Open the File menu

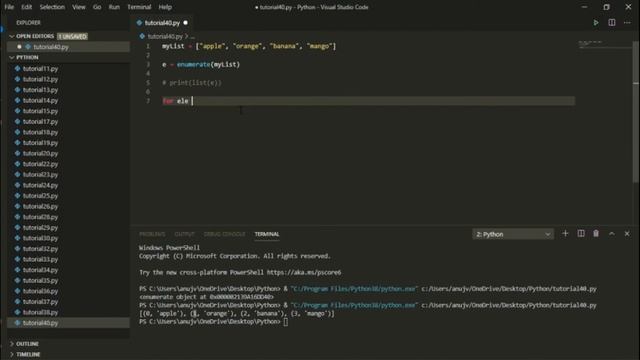9,7
